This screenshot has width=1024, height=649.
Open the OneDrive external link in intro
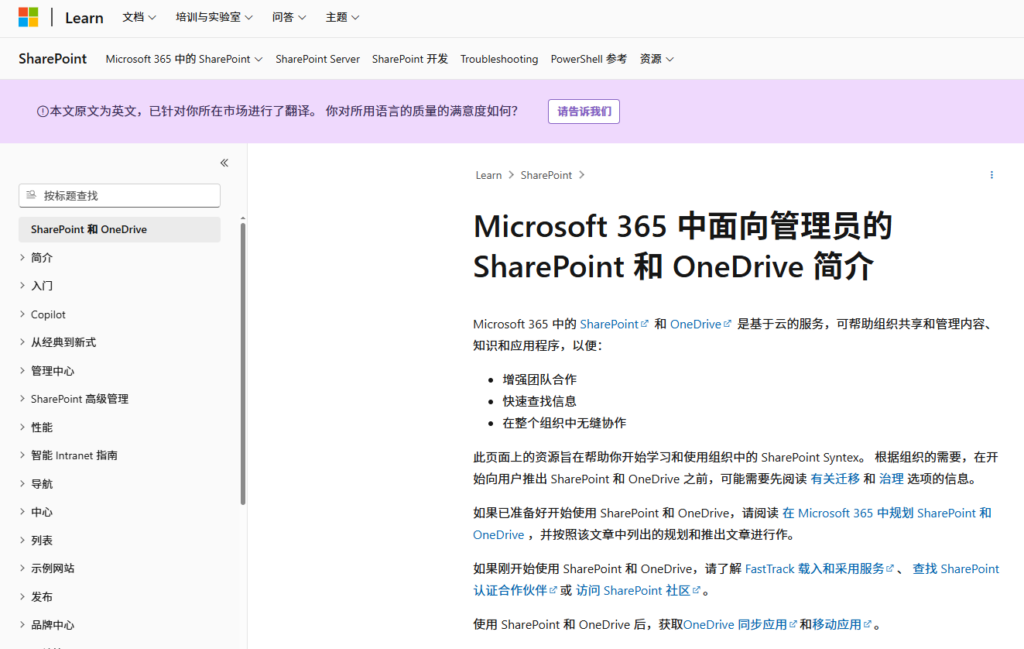tap(700, 324)
